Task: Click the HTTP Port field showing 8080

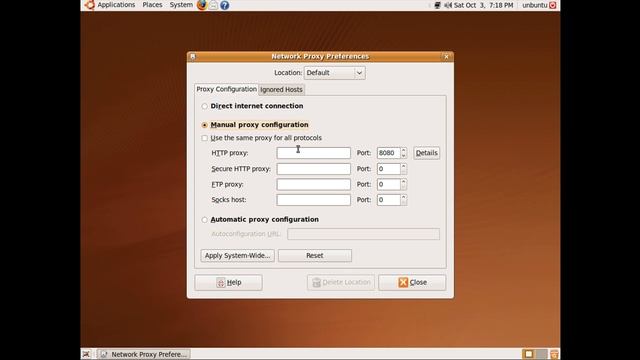Action: (x=388, y=153)
